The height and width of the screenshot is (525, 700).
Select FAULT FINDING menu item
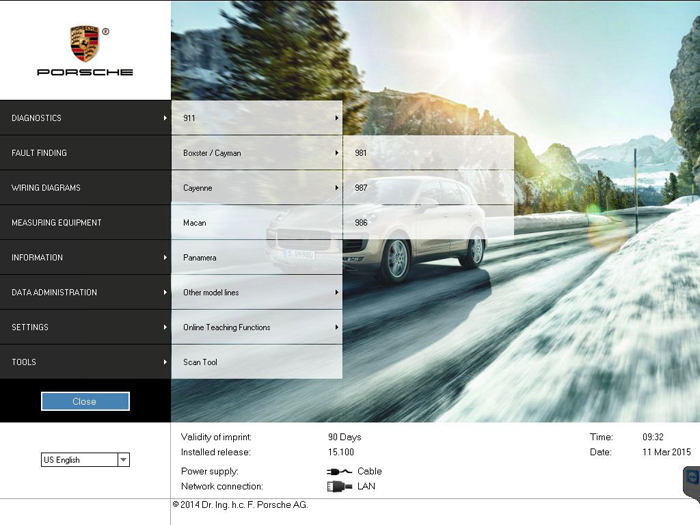(x=85, y=153)
